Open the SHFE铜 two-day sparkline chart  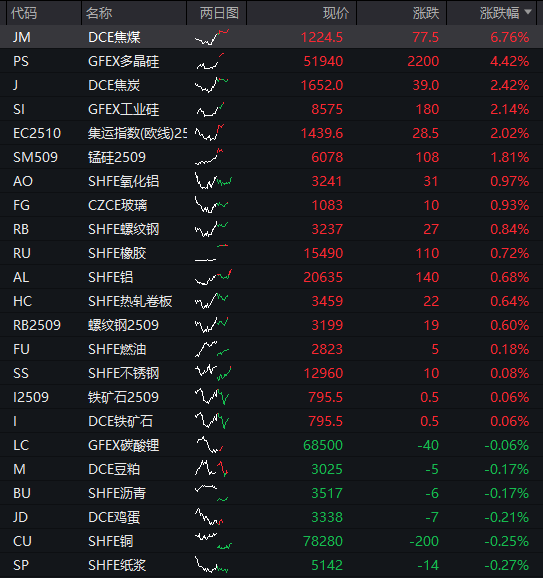coord(213,541)
